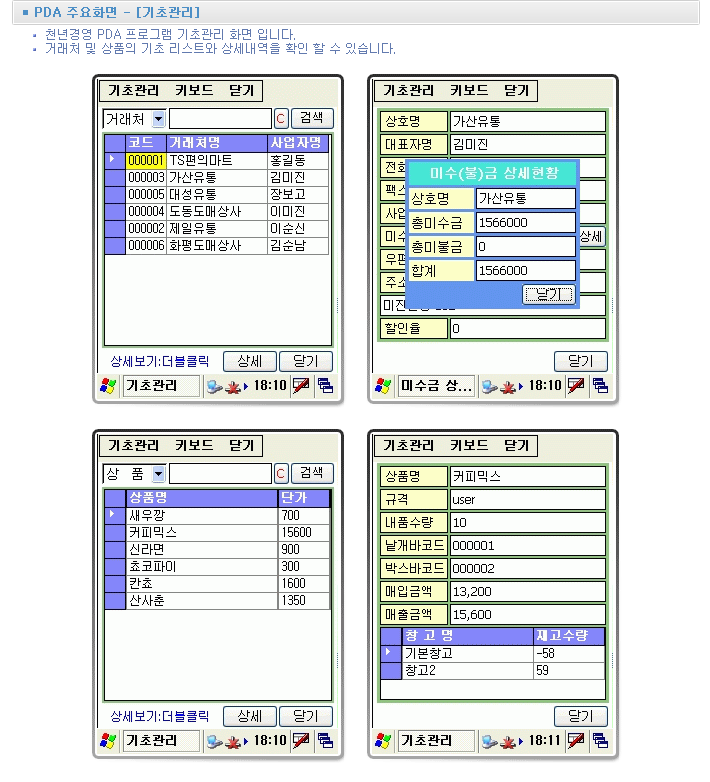The width and height of the screenshot is (710, 782).
Task: Click 매출금액 field showing 15,600
Action: [x=528, y=614]
